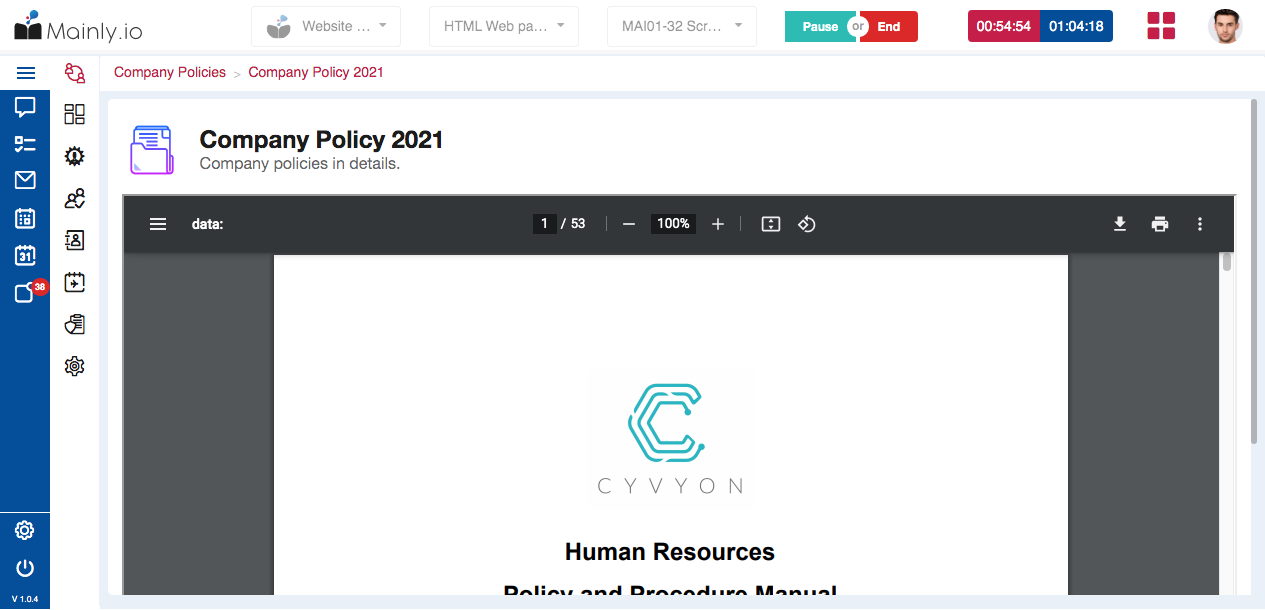Zoom in the PDF with plus
Image resolution: width=1265 pixels, height=610 pixels.
[x=717, y=224]
